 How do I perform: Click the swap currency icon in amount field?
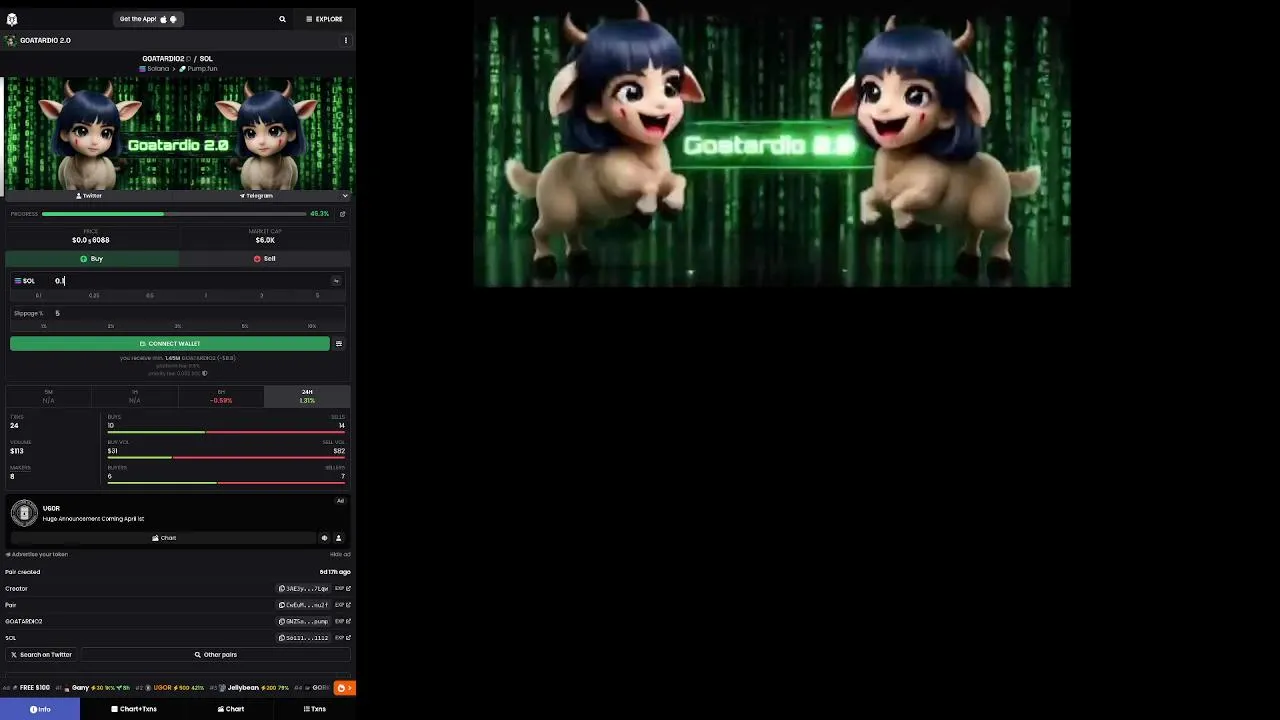(x=336, y=281)
